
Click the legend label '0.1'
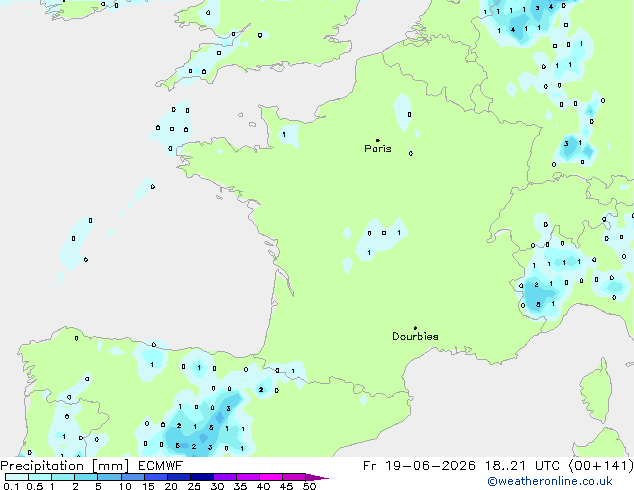point(11,486)
